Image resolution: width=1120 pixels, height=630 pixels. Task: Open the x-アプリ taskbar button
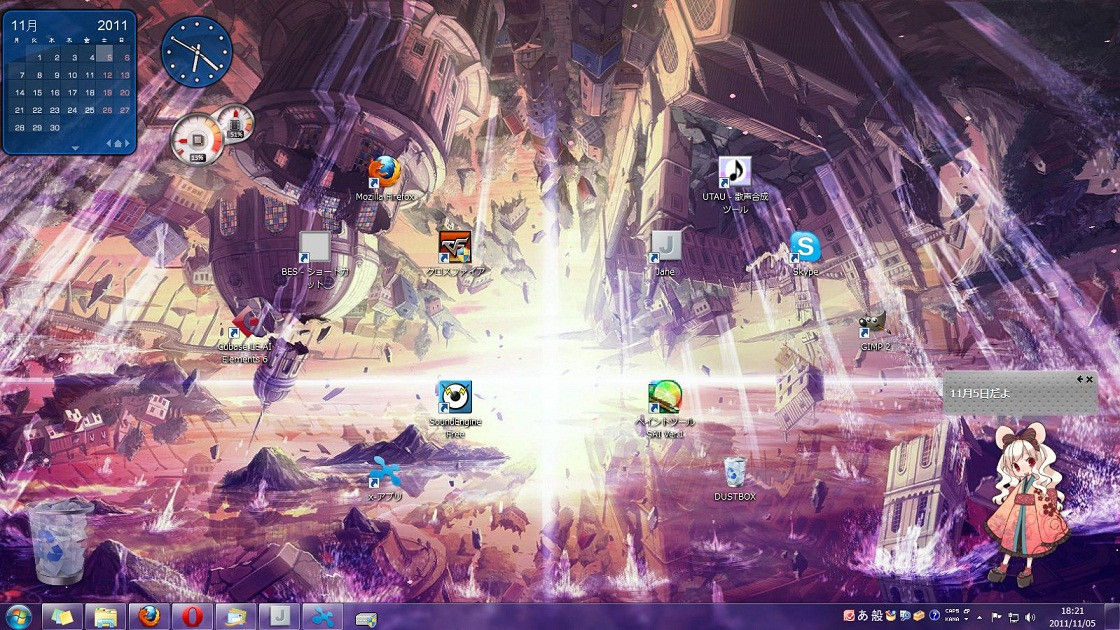point(323,616)
